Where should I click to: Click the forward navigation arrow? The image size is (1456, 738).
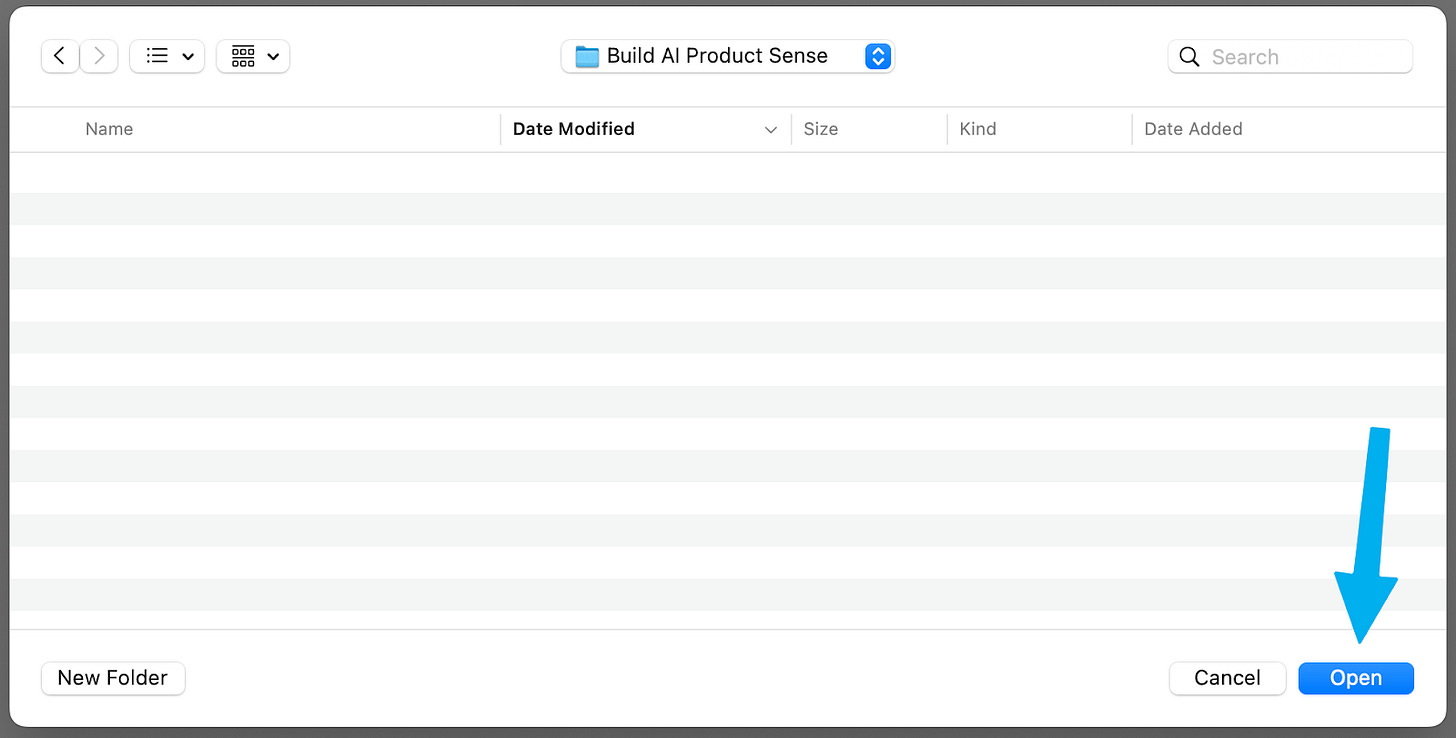pos(99,57)
